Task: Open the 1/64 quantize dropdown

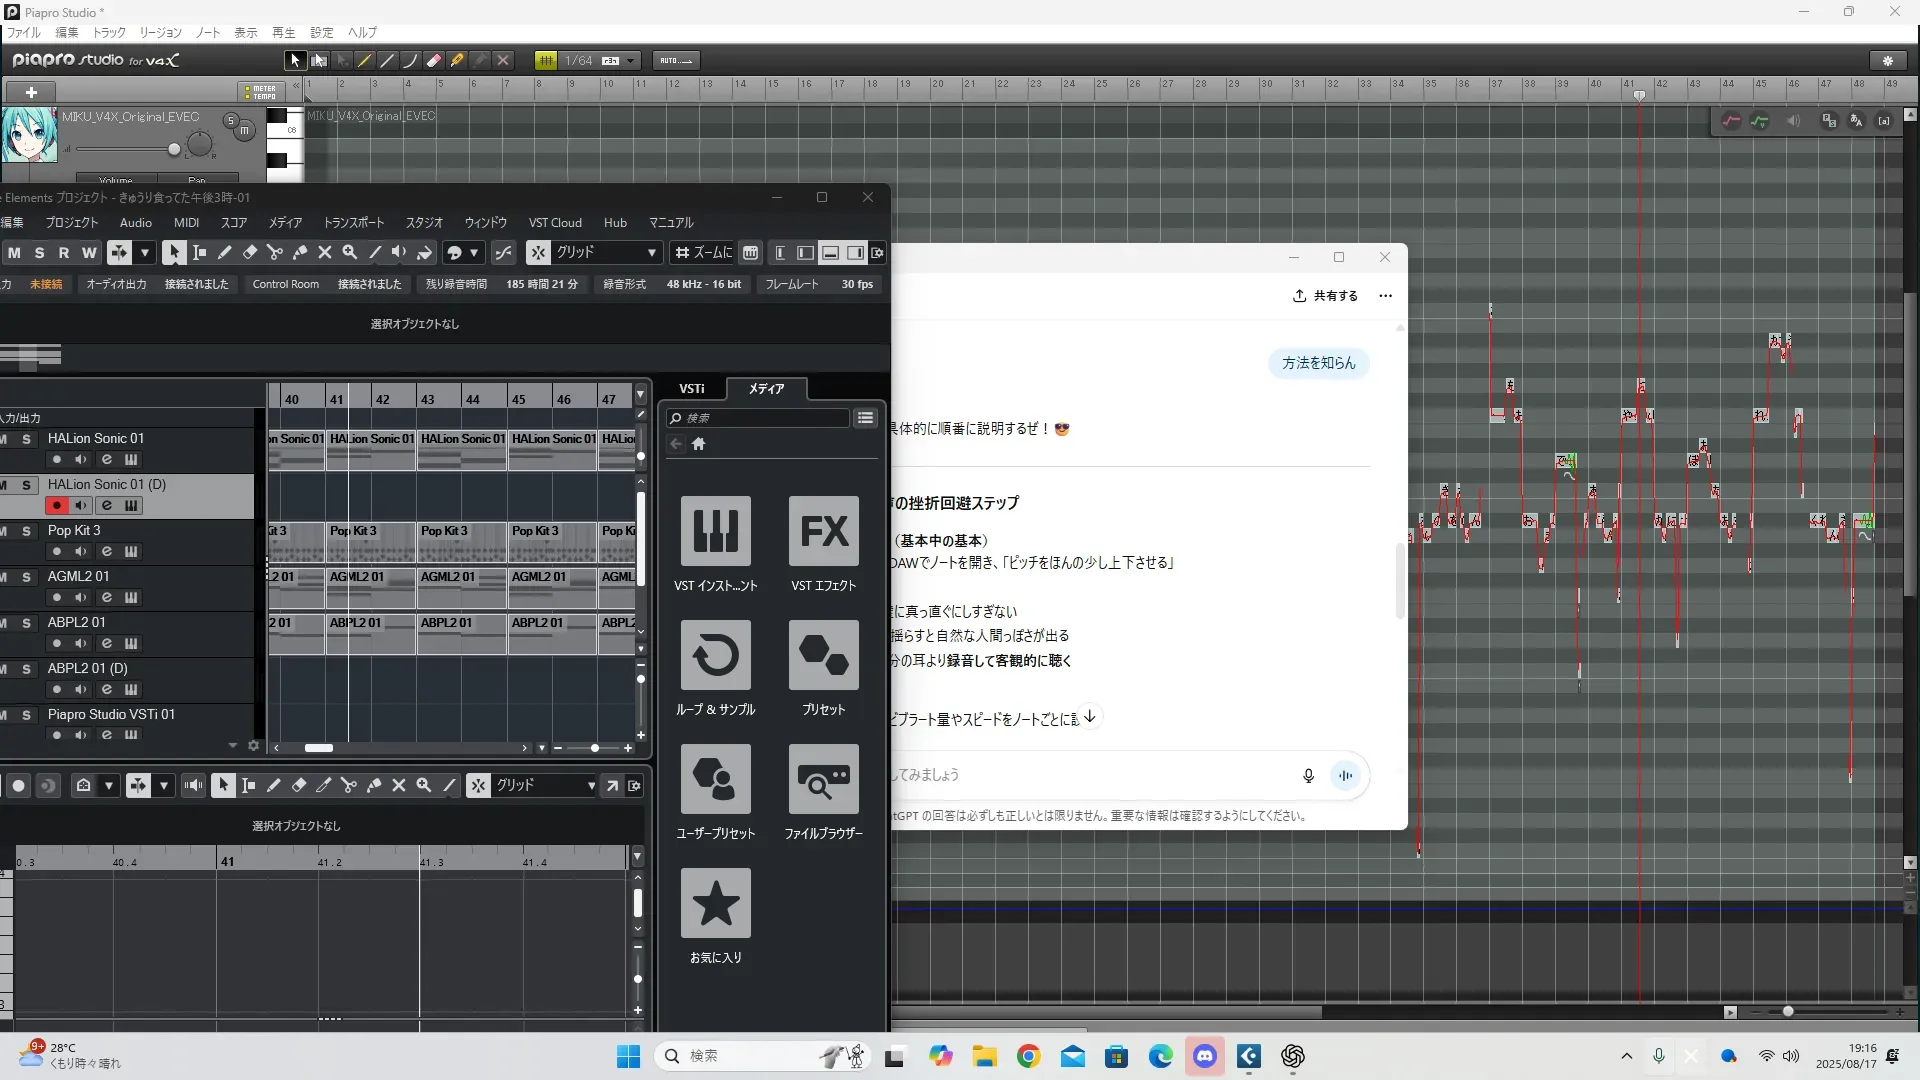Action: coord(631,60)
